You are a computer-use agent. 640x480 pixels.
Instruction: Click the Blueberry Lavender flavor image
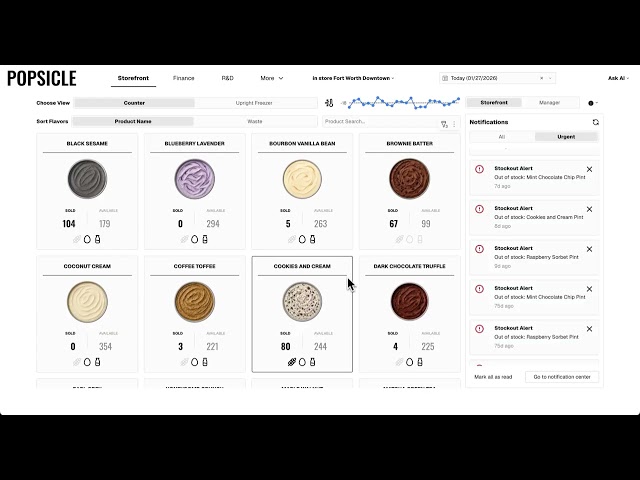(195, 179)
